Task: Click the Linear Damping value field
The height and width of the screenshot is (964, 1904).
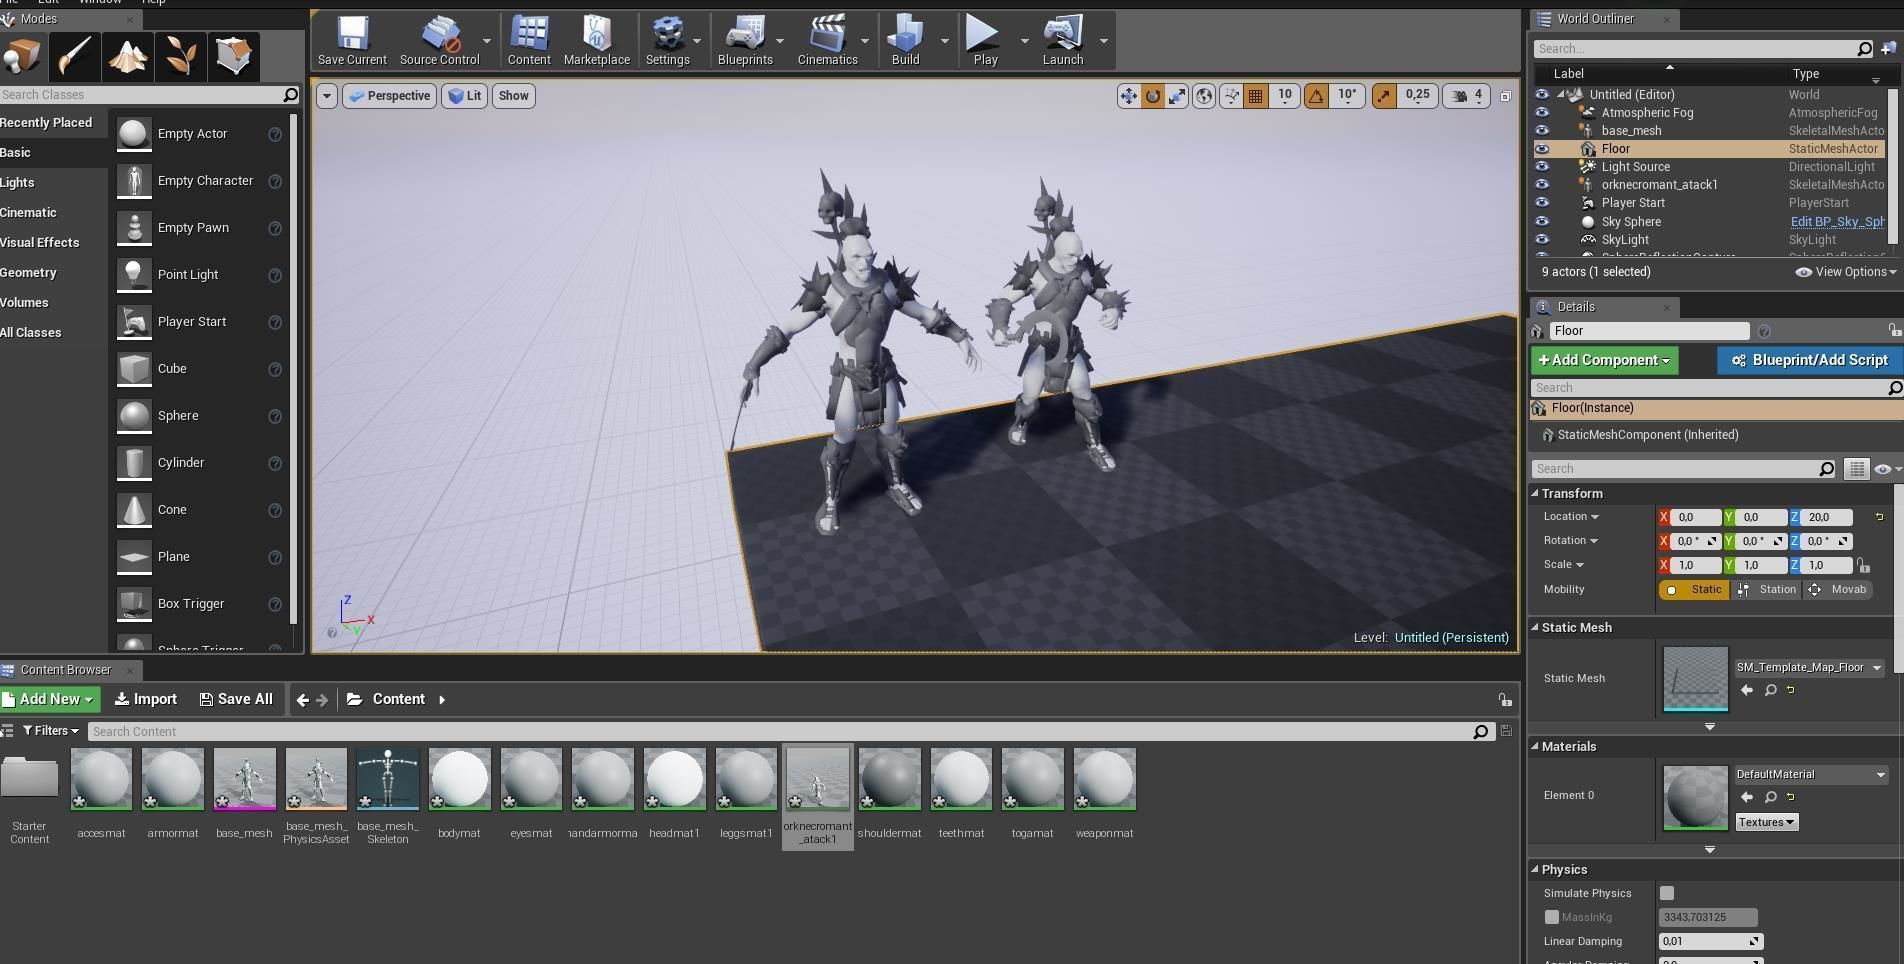Action: (x=1710, y=941)
